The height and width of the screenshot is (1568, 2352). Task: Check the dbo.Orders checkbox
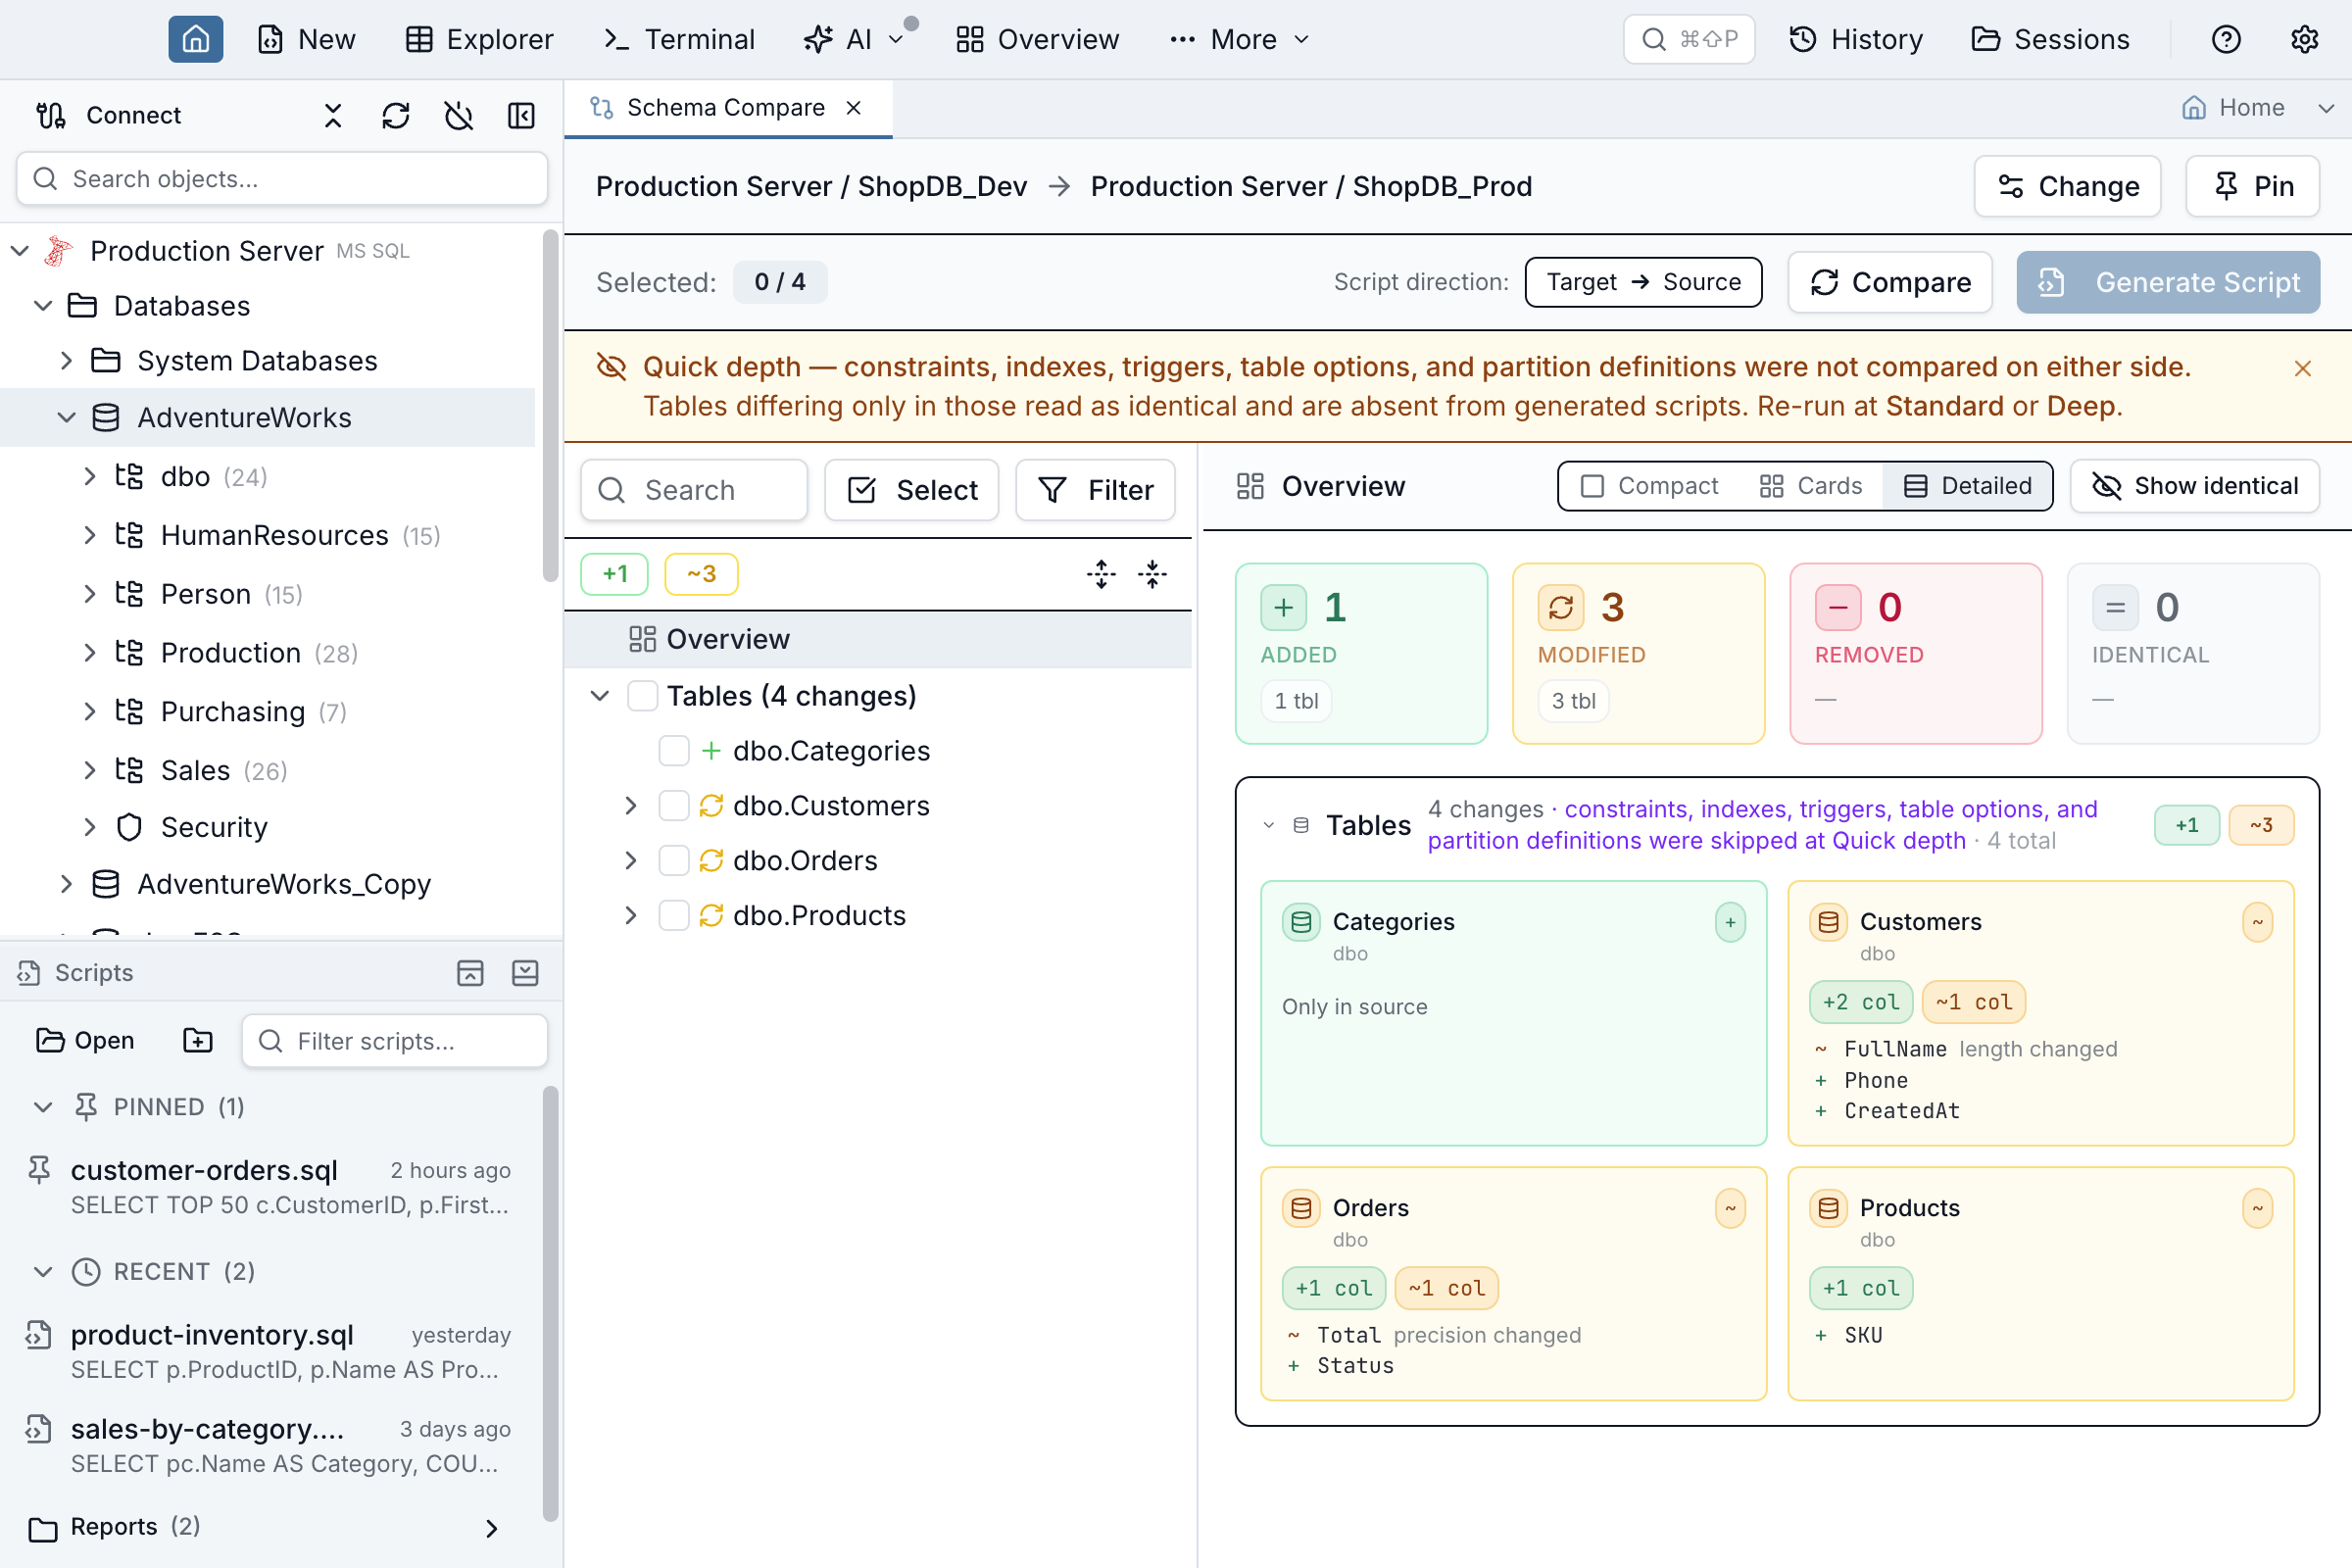pyautogui.click(x=674, y=861)
